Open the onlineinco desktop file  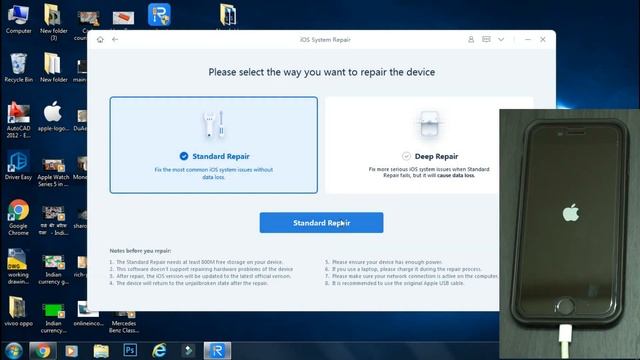click(x=88, y=314)
